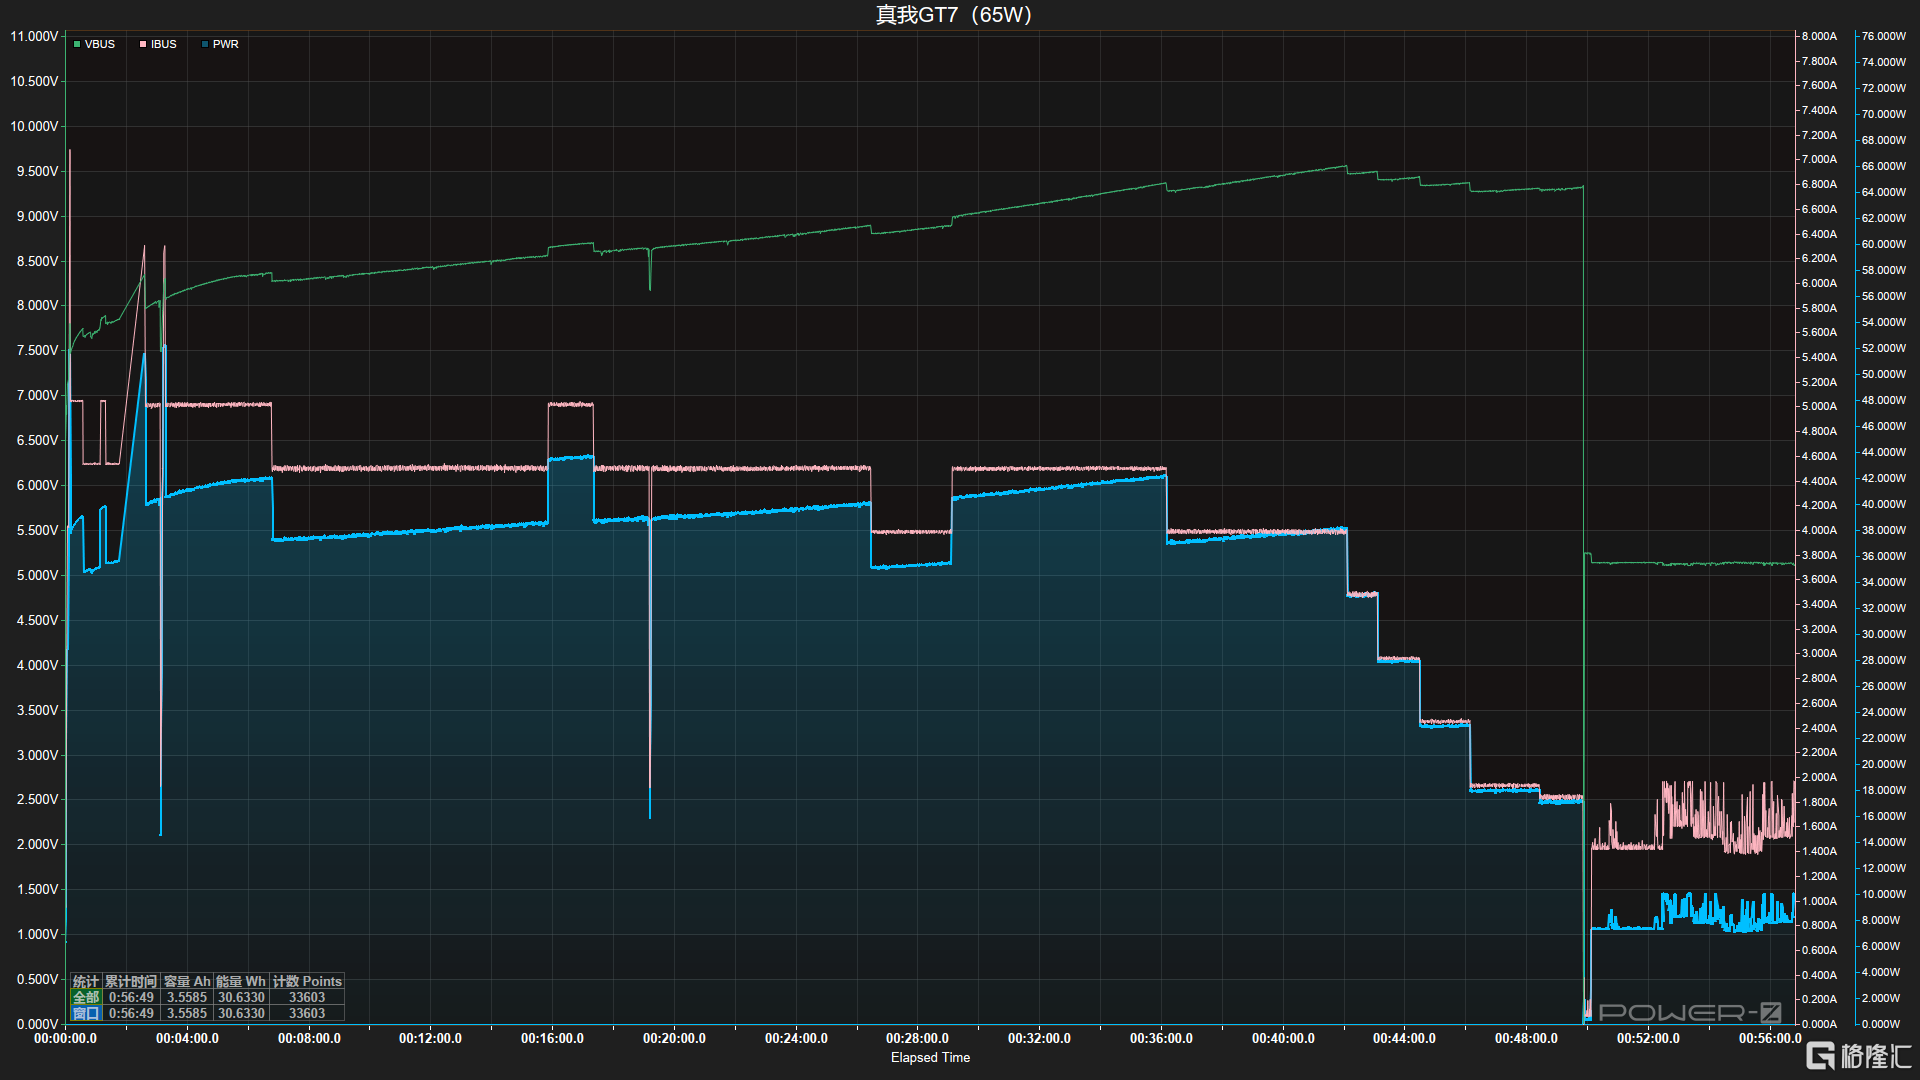Select the VBUS legend label
1920x1080 pixels.
tap(100, 45)
